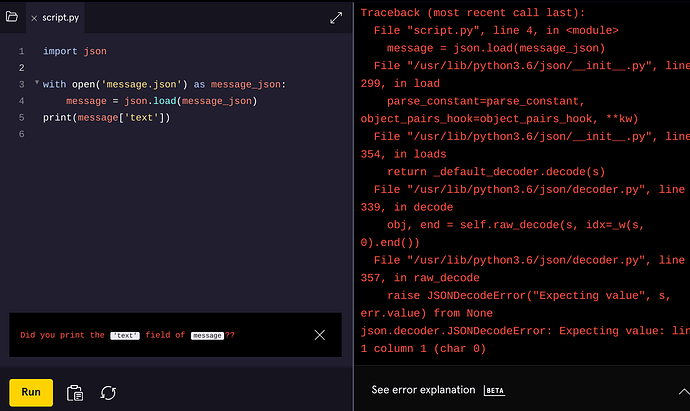Click the 'text' code tag in hint
This screenshot has height=411, width=690.
click(x=125, y=336)
